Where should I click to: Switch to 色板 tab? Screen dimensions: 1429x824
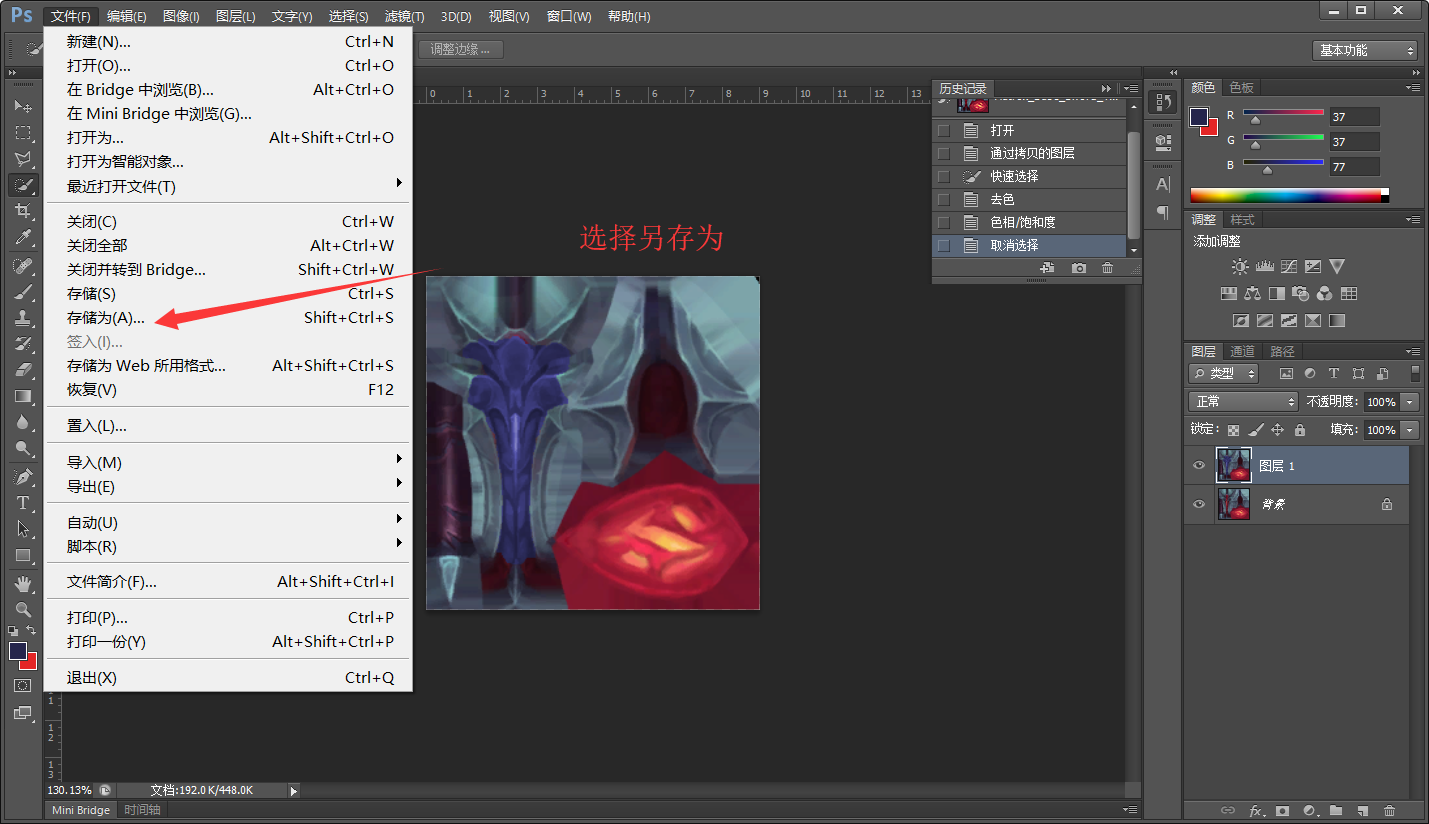click(x=1241, y=87)
